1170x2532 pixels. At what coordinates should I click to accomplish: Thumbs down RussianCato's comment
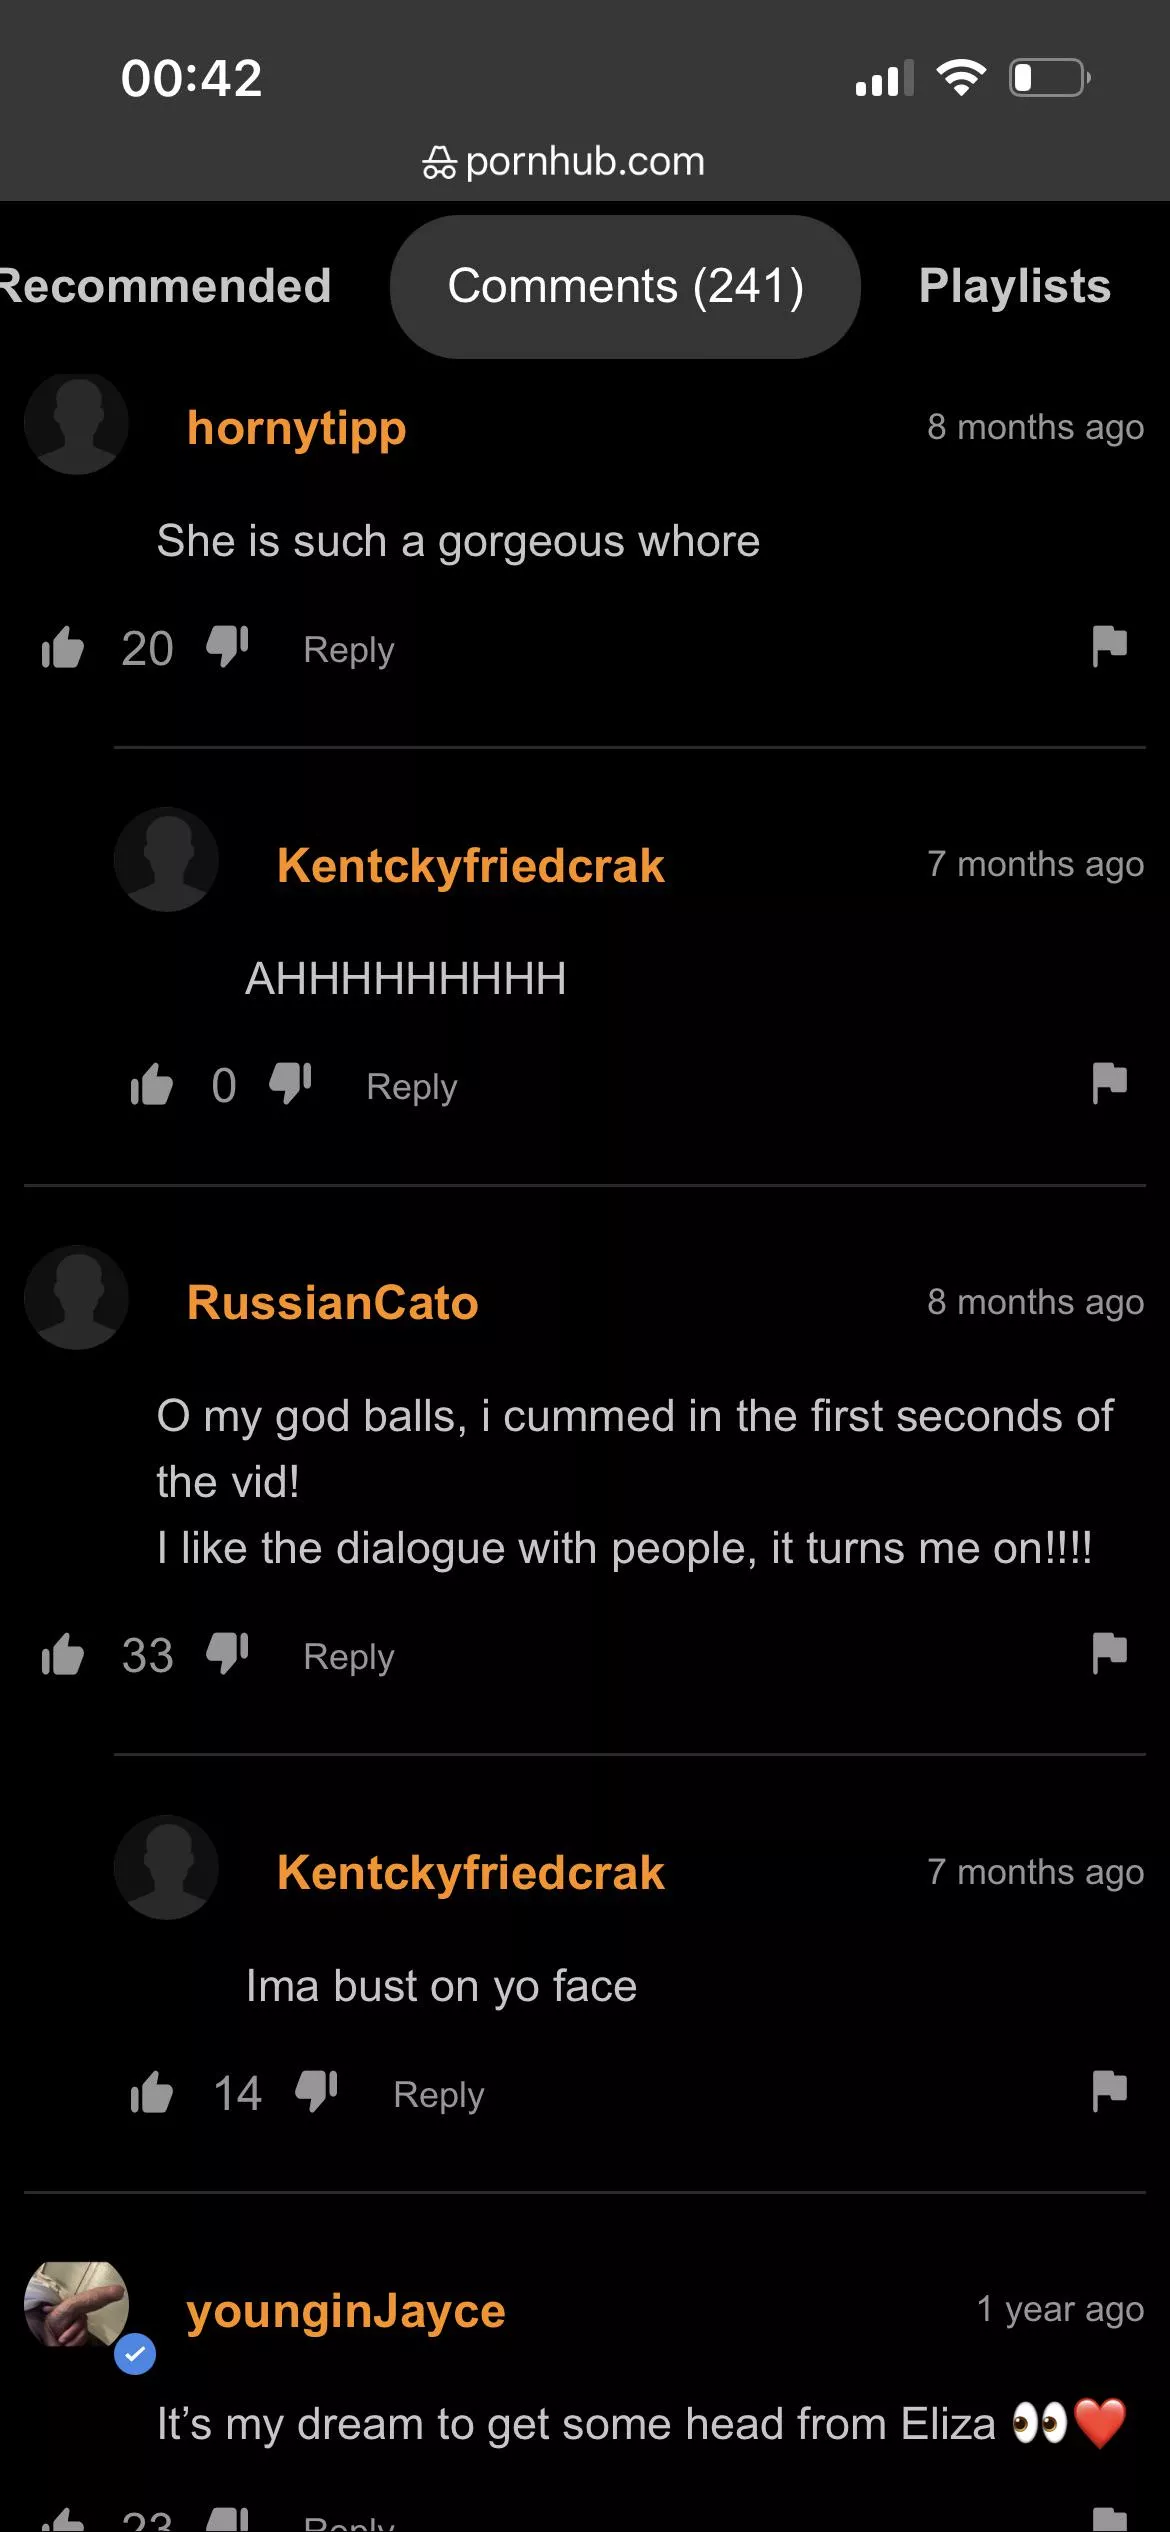(227, 1655)
